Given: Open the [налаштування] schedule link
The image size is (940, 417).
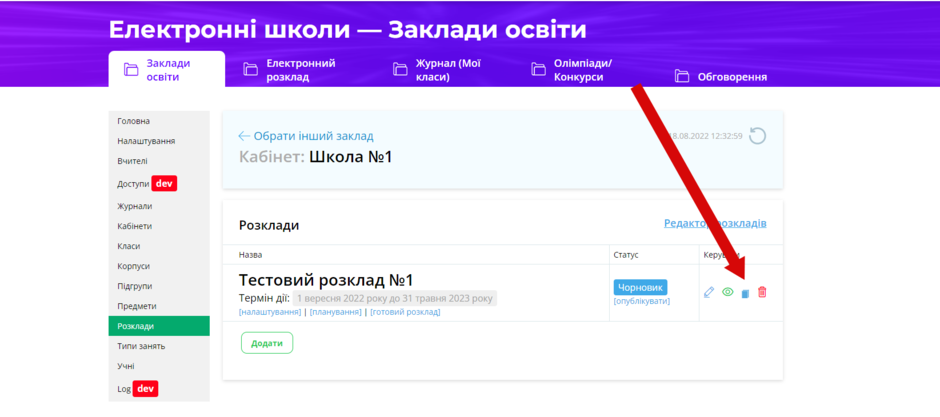Looking at the screenshot, I should tap(270, 312).
